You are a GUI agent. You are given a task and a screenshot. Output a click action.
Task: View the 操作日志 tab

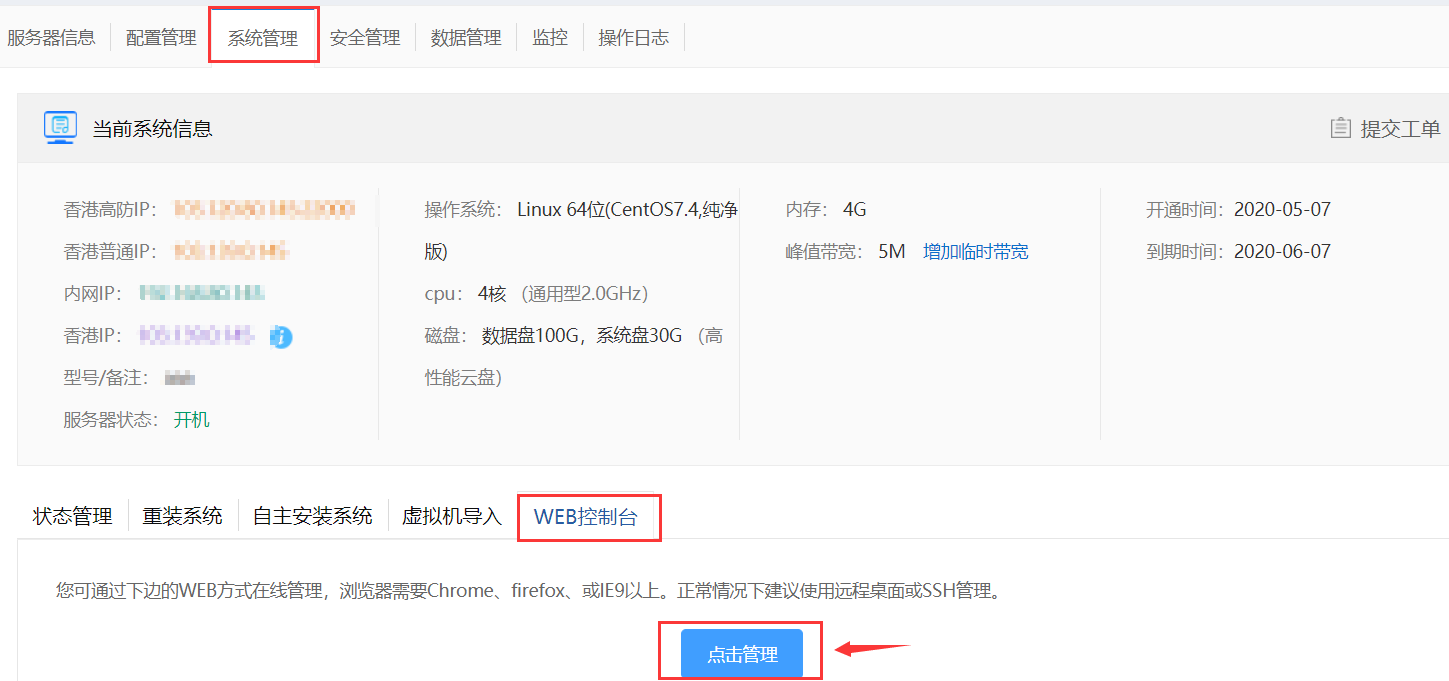[x=633, y=38]
